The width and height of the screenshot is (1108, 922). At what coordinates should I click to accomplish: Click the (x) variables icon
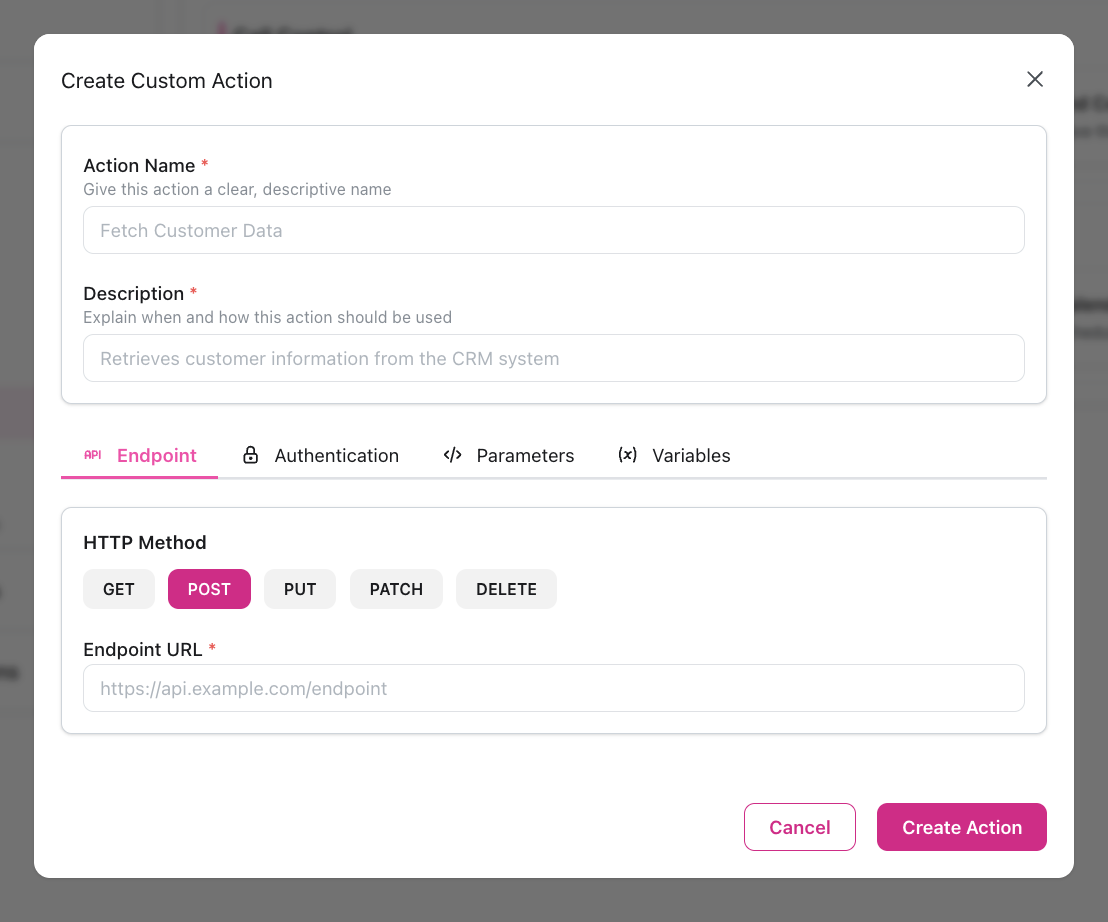point(627,455)
